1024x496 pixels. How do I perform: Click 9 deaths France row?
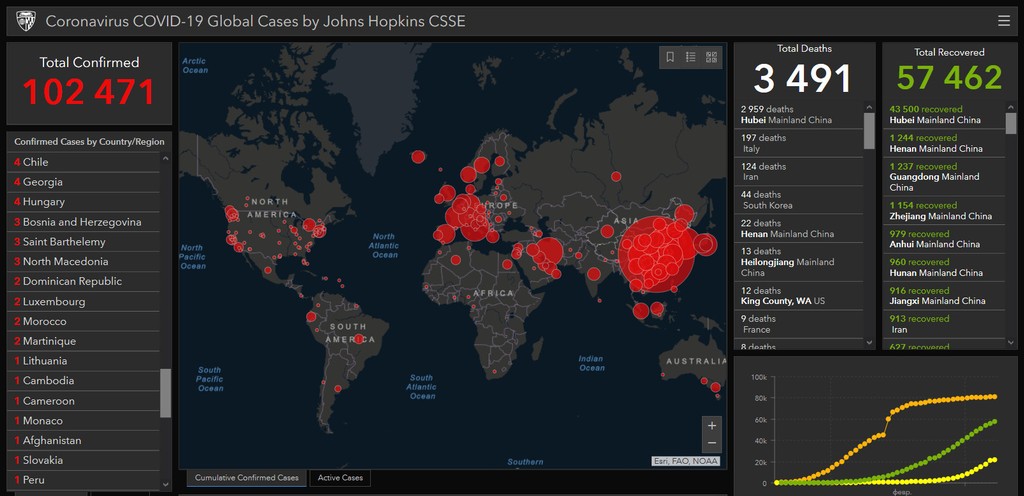tap(799, 324)
